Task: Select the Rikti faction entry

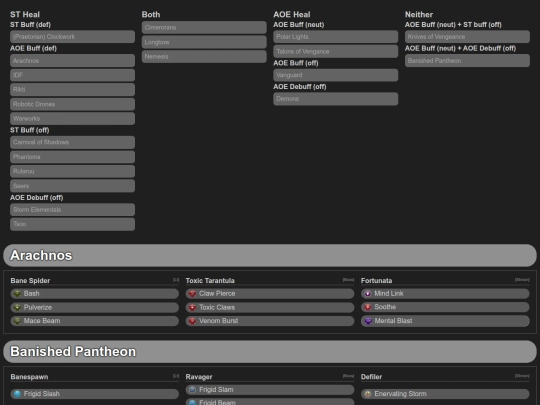Action: click(x=72, y=90)
